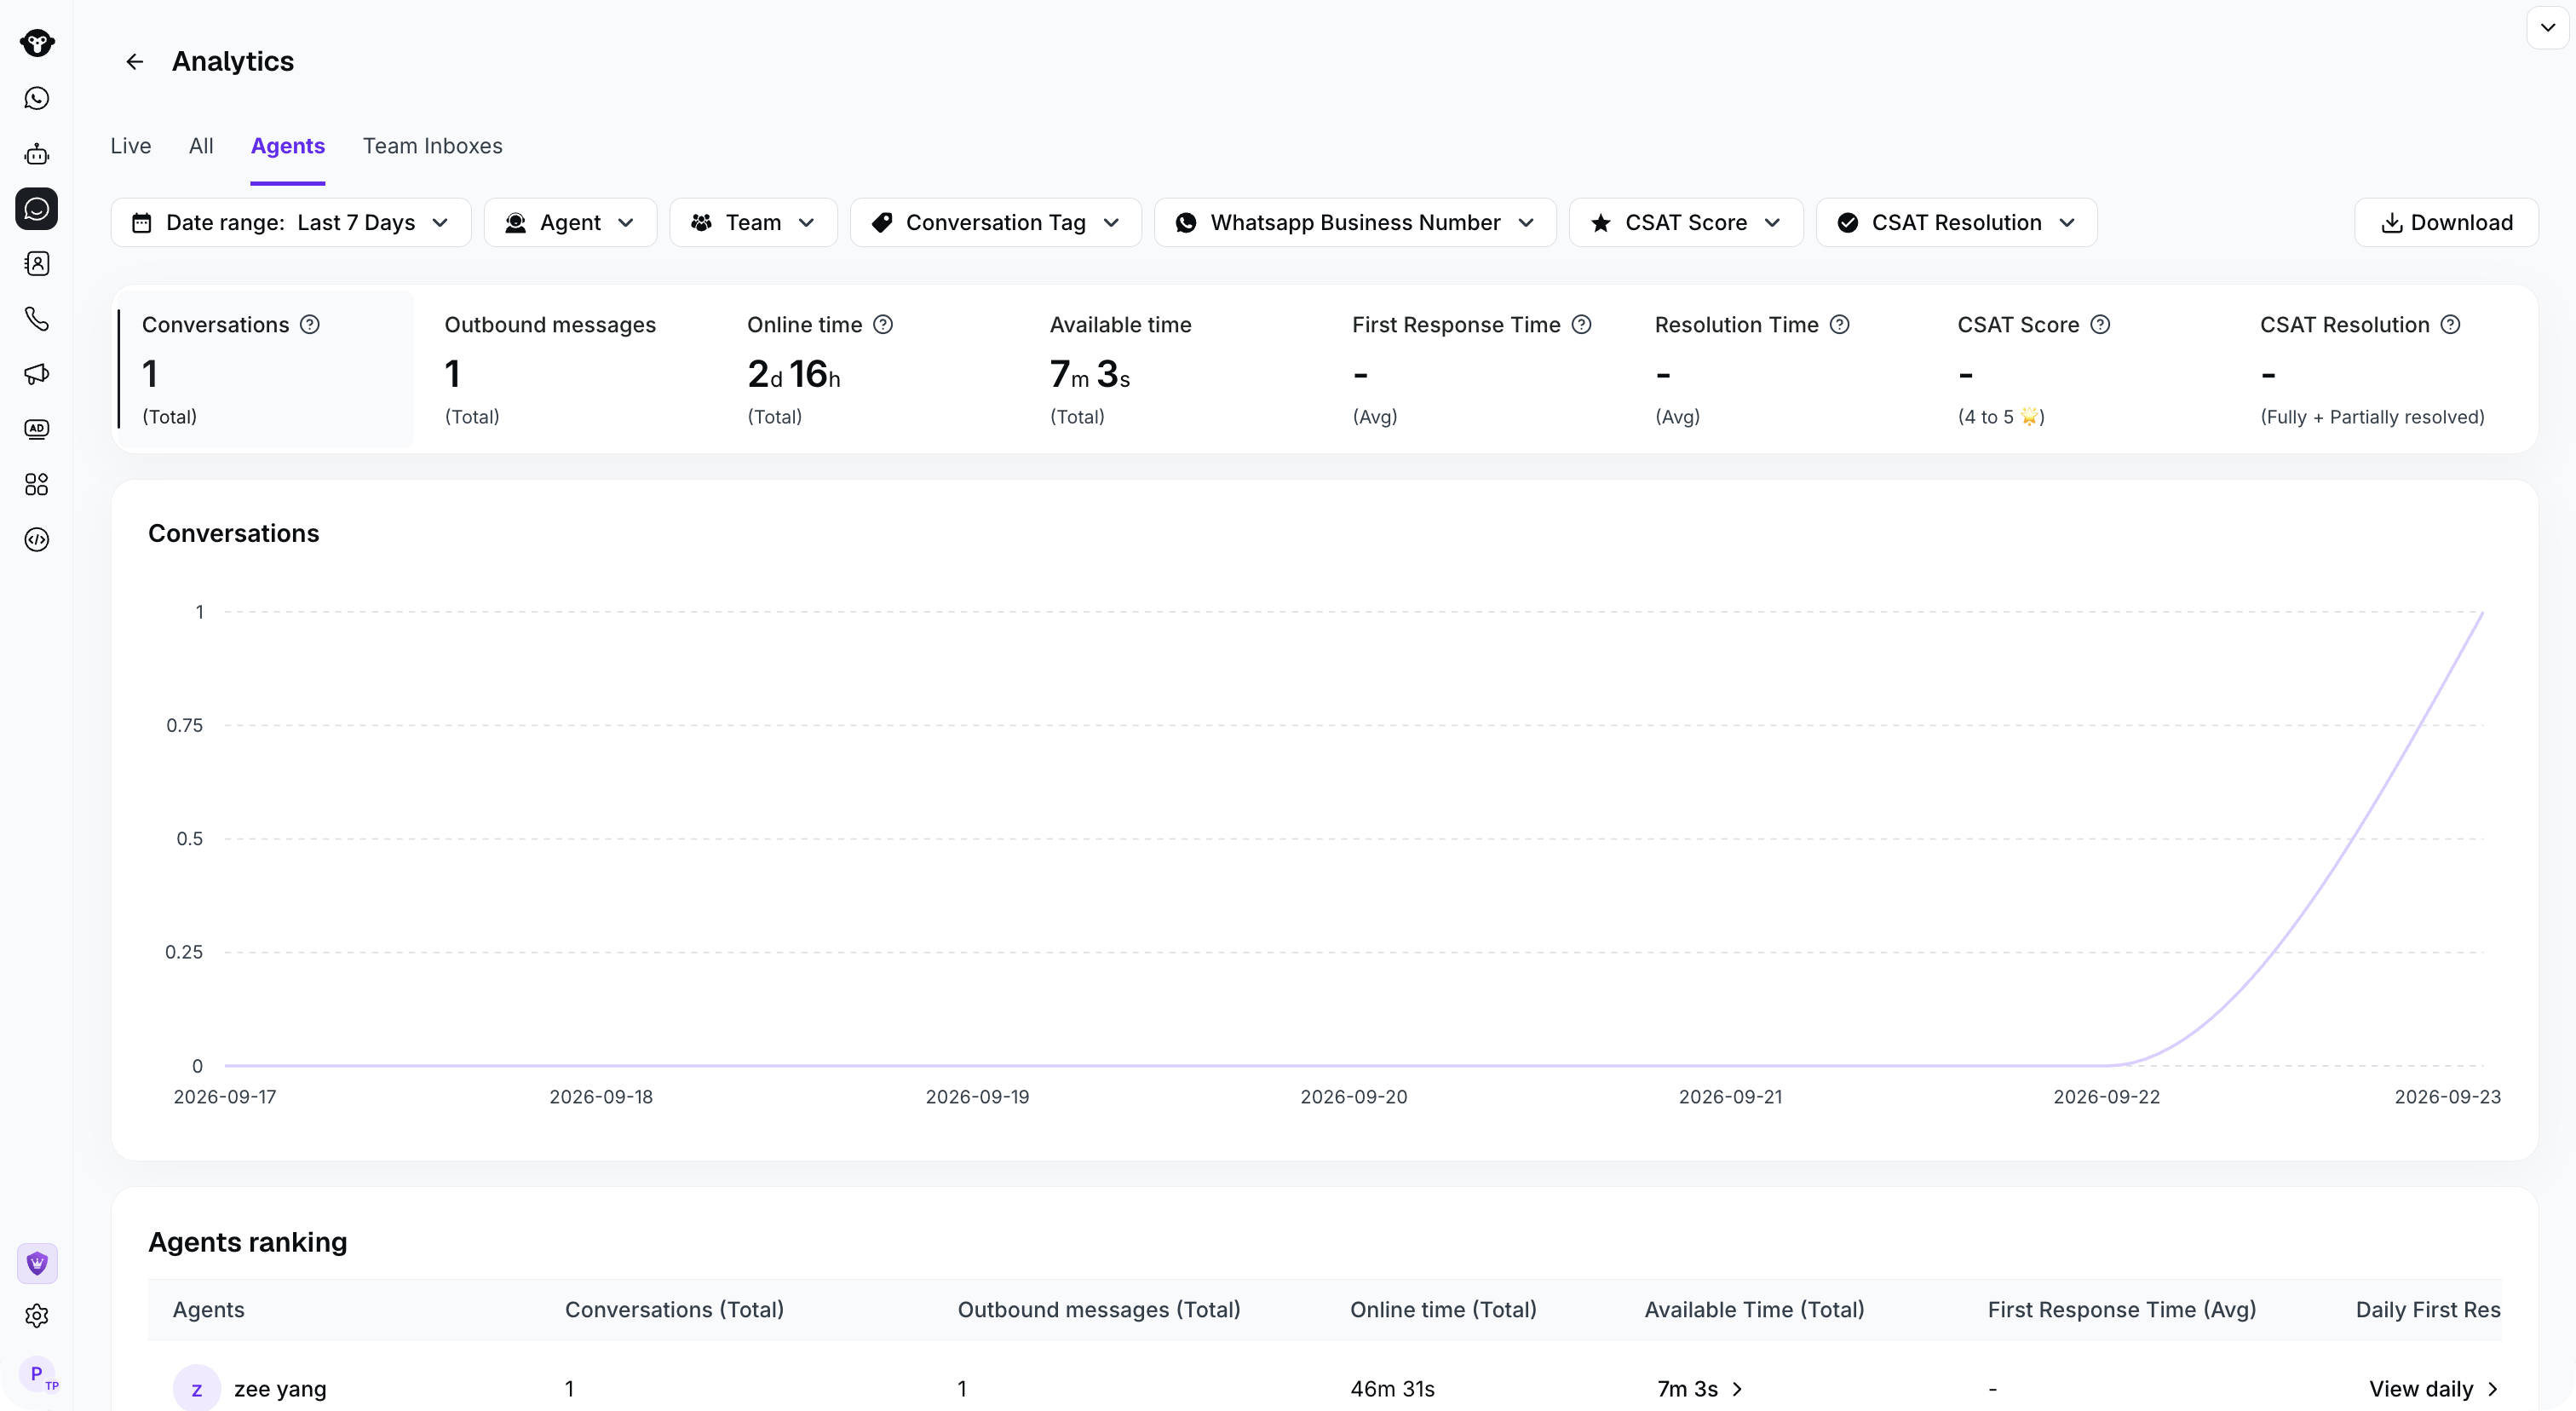Open the Agent filter dropdown

tap(570, 223)
